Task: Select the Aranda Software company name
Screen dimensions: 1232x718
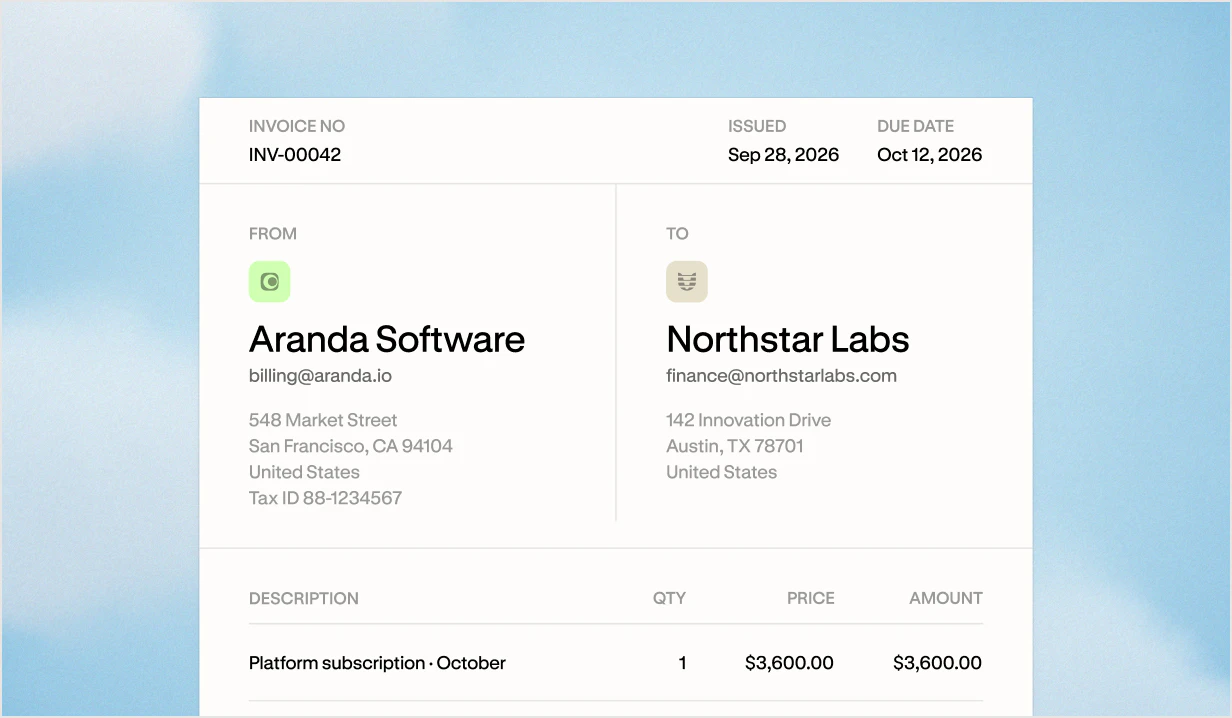Action: coord(387,339)
